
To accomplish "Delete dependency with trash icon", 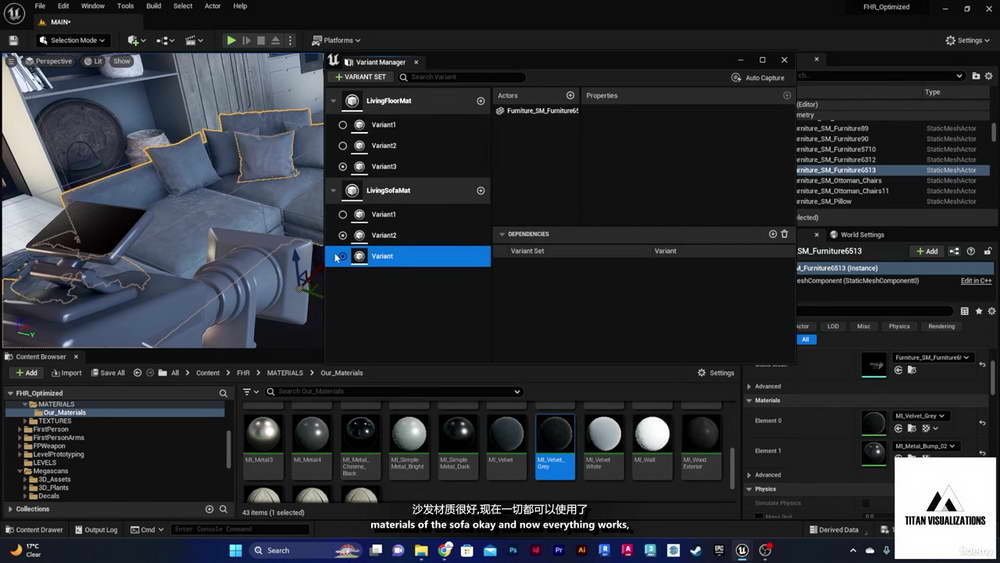I will pyautogui.click(x=784, y=234).
